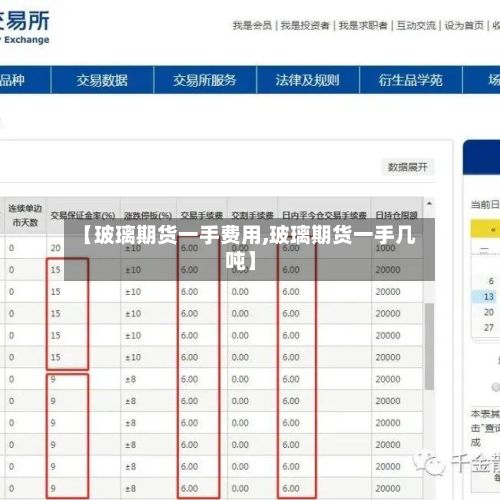This screenshot has width=500, height=500.
Task: Select date 6 in the calendar
Action: click(491, 281)
